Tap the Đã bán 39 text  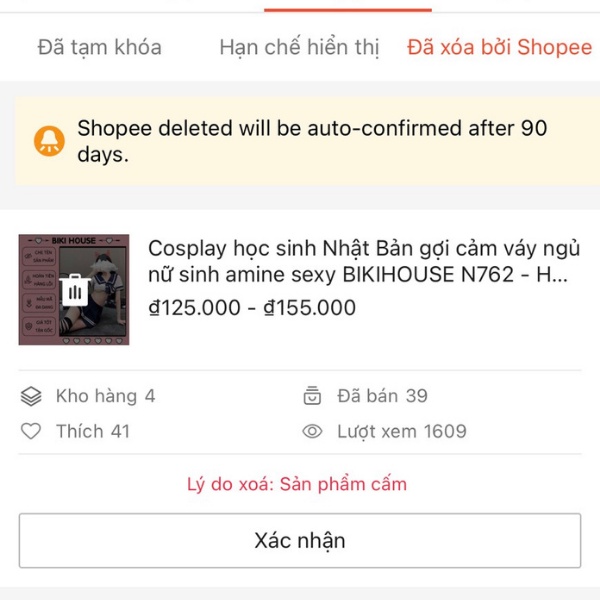[x=382, y=396]
